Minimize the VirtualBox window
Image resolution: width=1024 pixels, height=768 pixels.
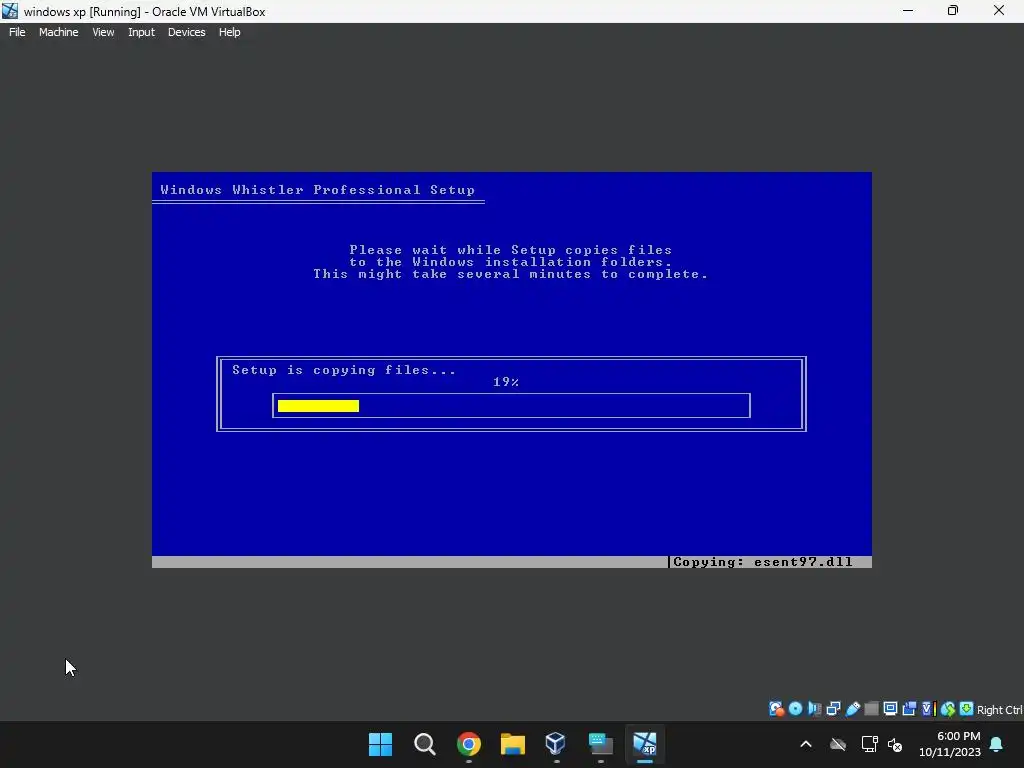(908, 11)
